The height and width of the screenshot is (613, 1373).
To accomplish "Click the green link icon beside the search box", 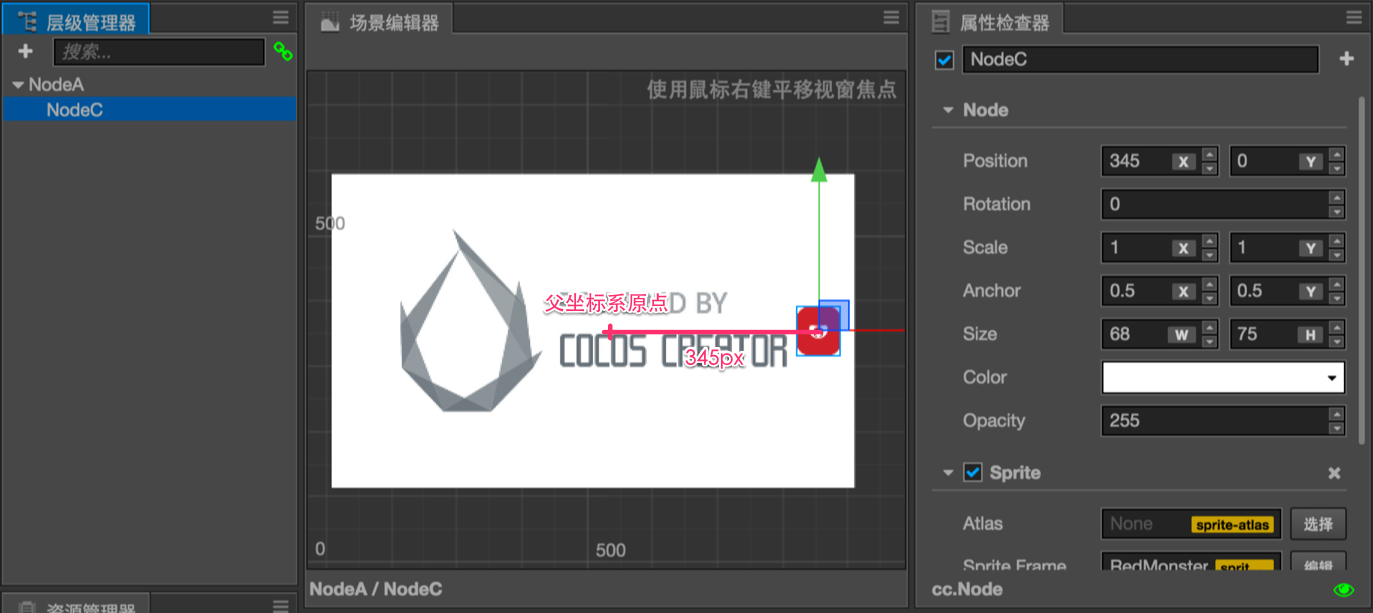I will pyautogui.click(x=283, y=51).
